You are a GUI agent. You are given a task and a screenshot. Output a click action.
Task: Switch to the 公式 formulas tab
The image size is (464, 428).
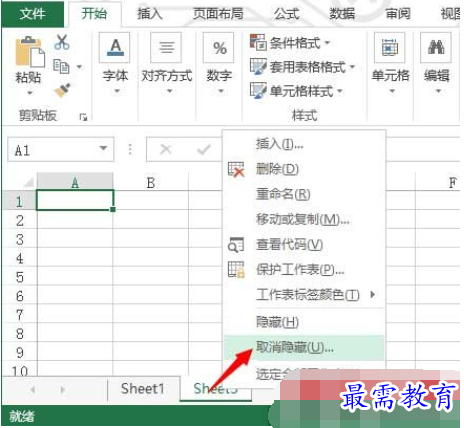click(x=286, y=14)
